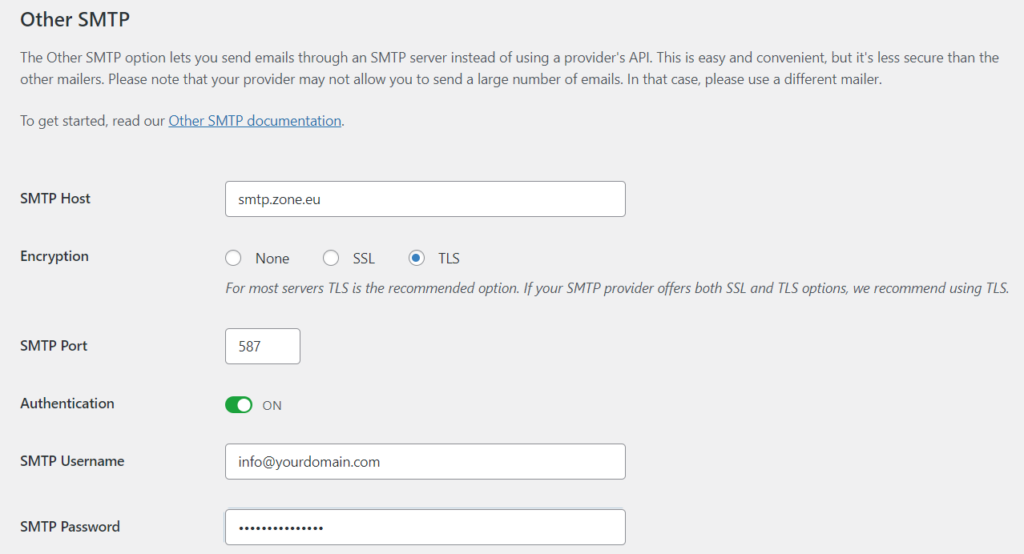Click the SMTP Username label
This screenshot has height=554, width=1024.
click(72, 462)
